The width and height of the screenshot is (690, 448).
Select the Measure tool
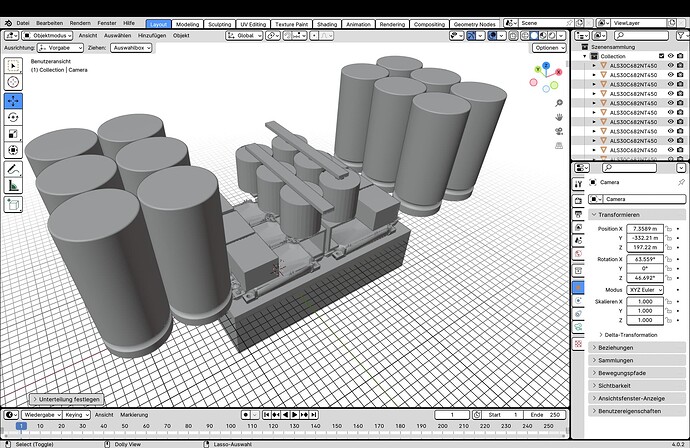pos(13,186)
